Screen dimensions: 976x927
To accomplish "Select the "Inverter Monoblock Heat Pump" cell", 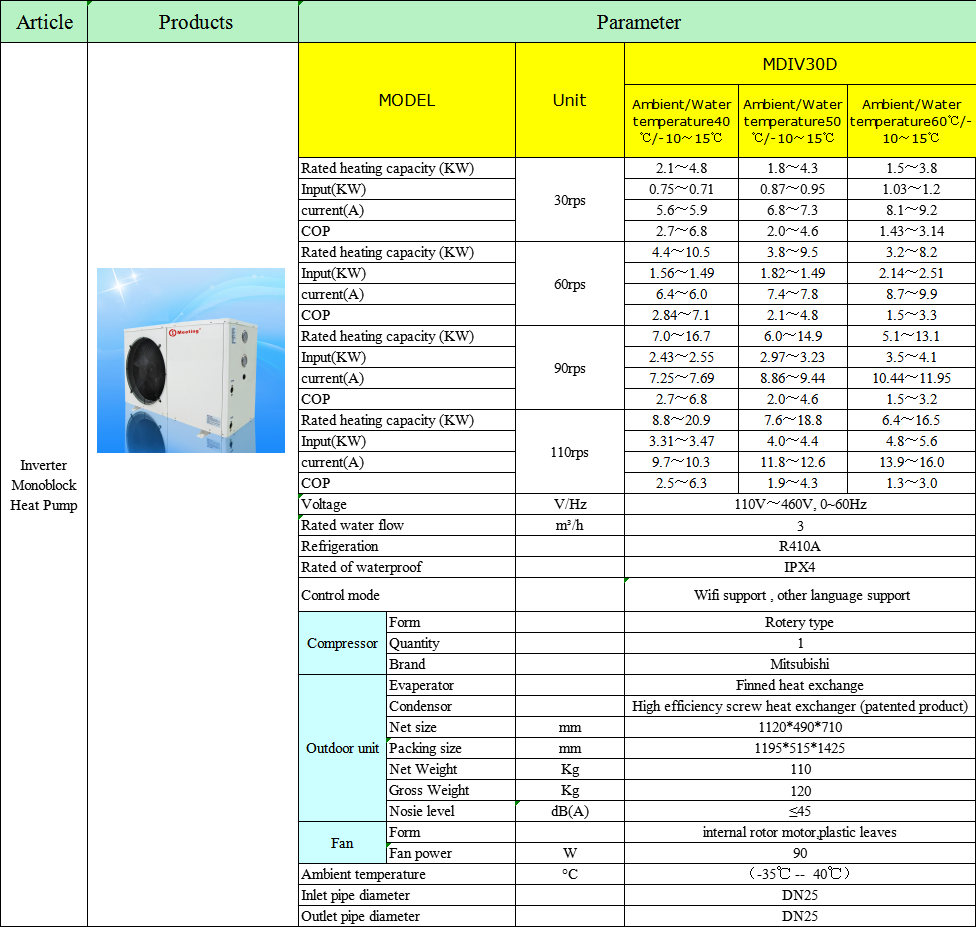I will (x=44, y=485).
